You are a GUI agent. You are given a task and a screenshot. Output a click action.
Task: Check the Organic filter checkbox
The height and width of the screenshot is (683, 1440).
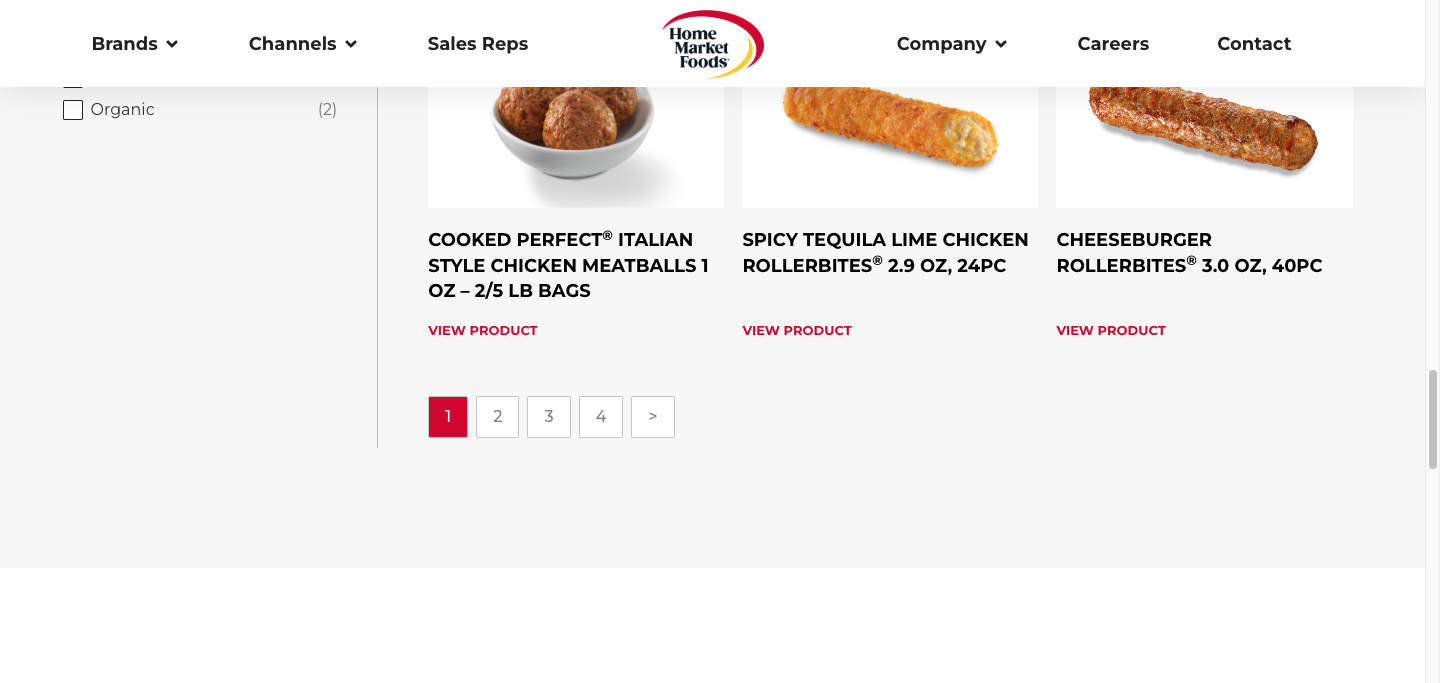pos(73,110)
